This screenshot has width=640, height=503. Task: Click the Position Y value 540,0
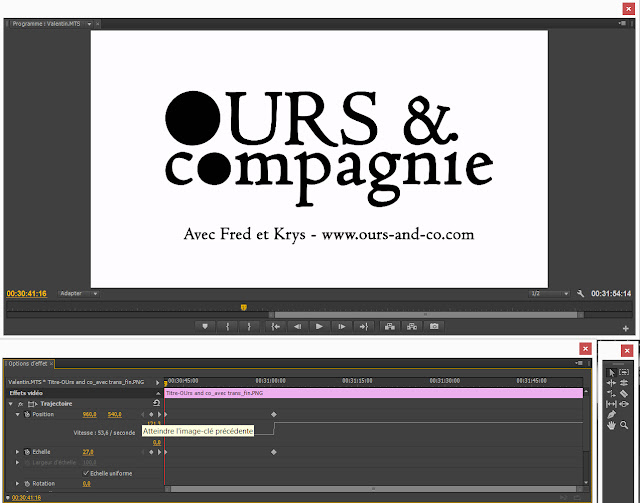pos(115,414)
